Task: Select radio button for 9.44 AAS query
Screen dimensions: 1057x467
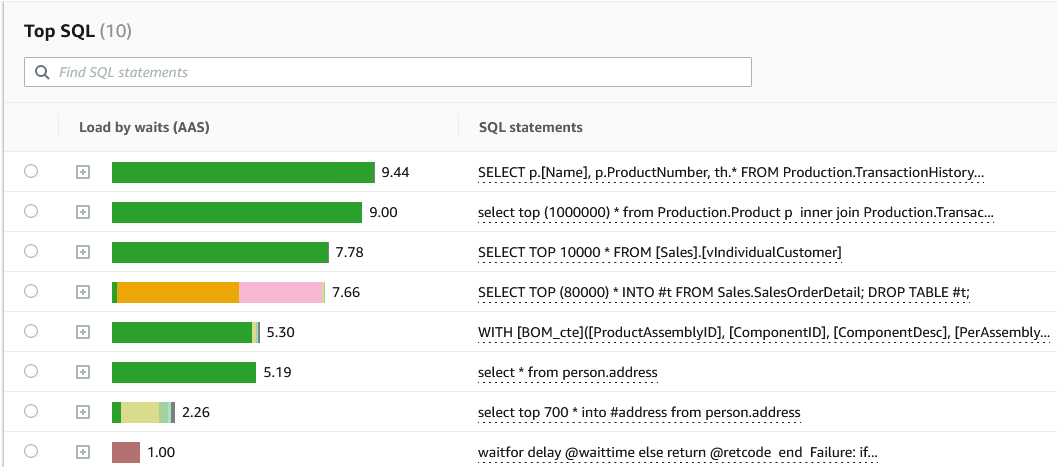Action: point(31,172)
